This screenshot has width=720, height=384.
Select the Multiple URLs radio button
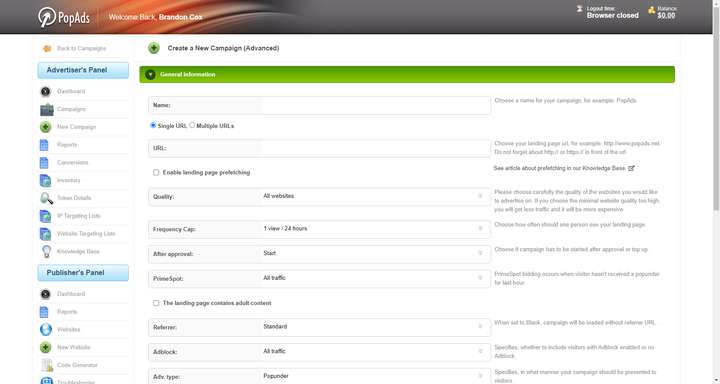[x=192, y=125]
